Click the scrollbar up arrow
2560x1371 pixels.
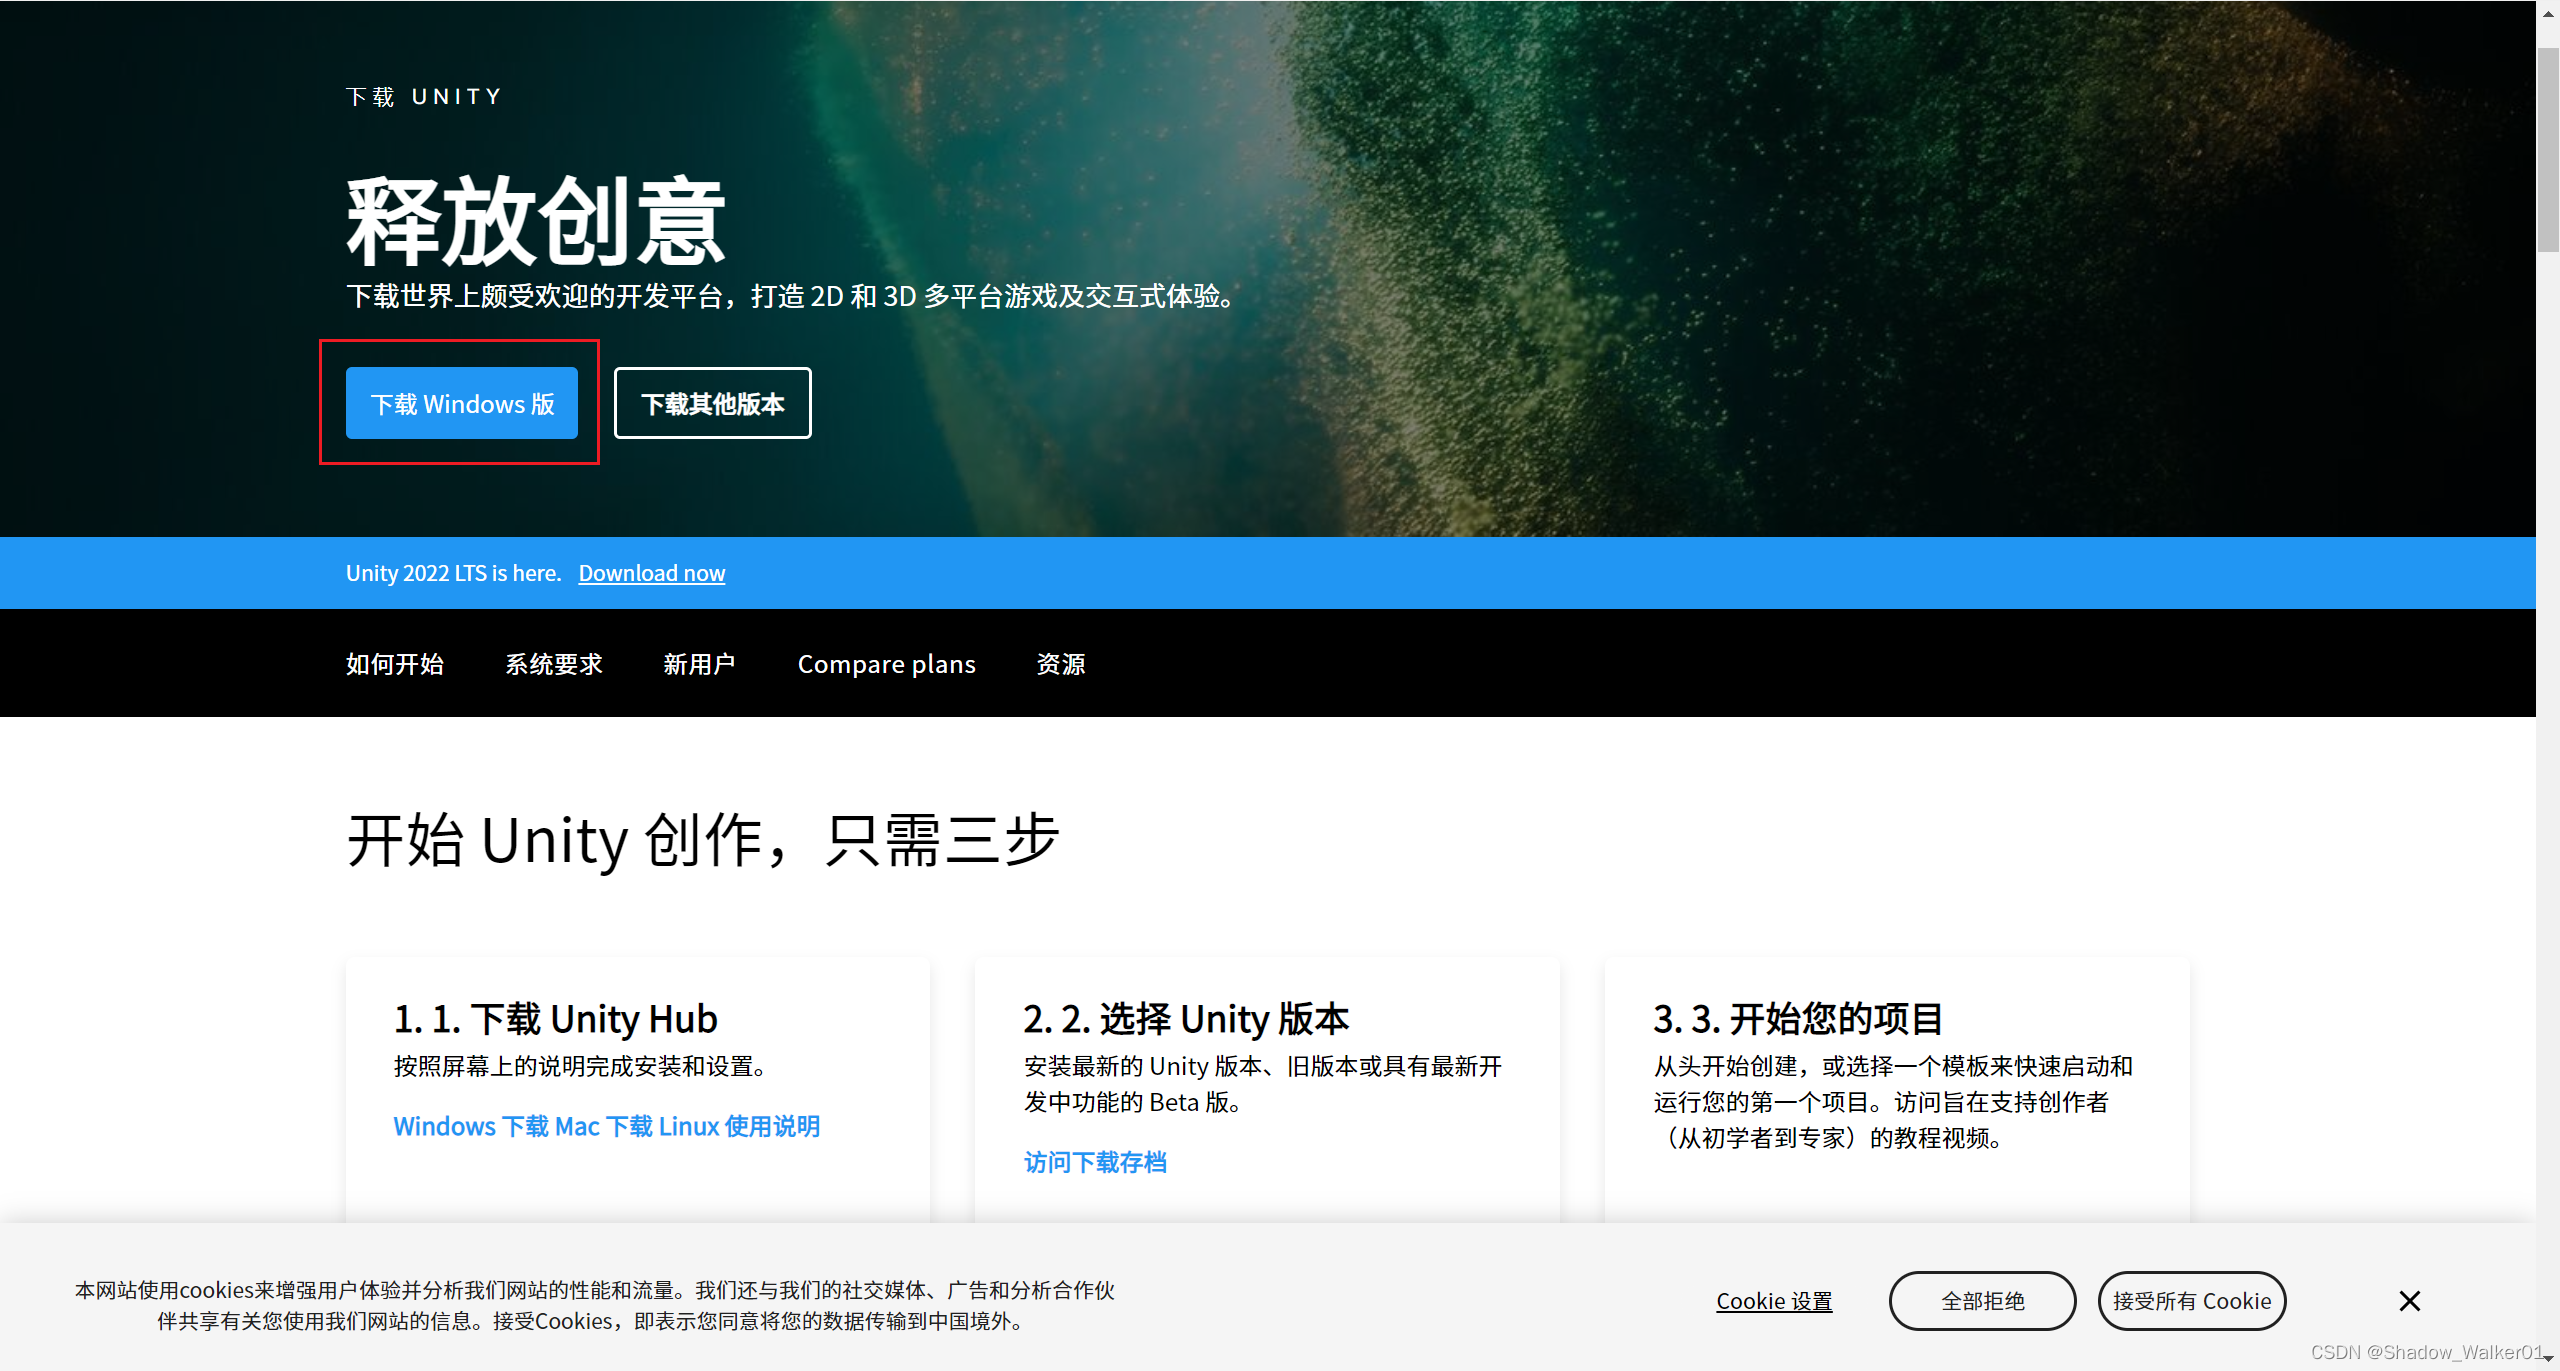pyautogui.click(x=2548, y=13)
